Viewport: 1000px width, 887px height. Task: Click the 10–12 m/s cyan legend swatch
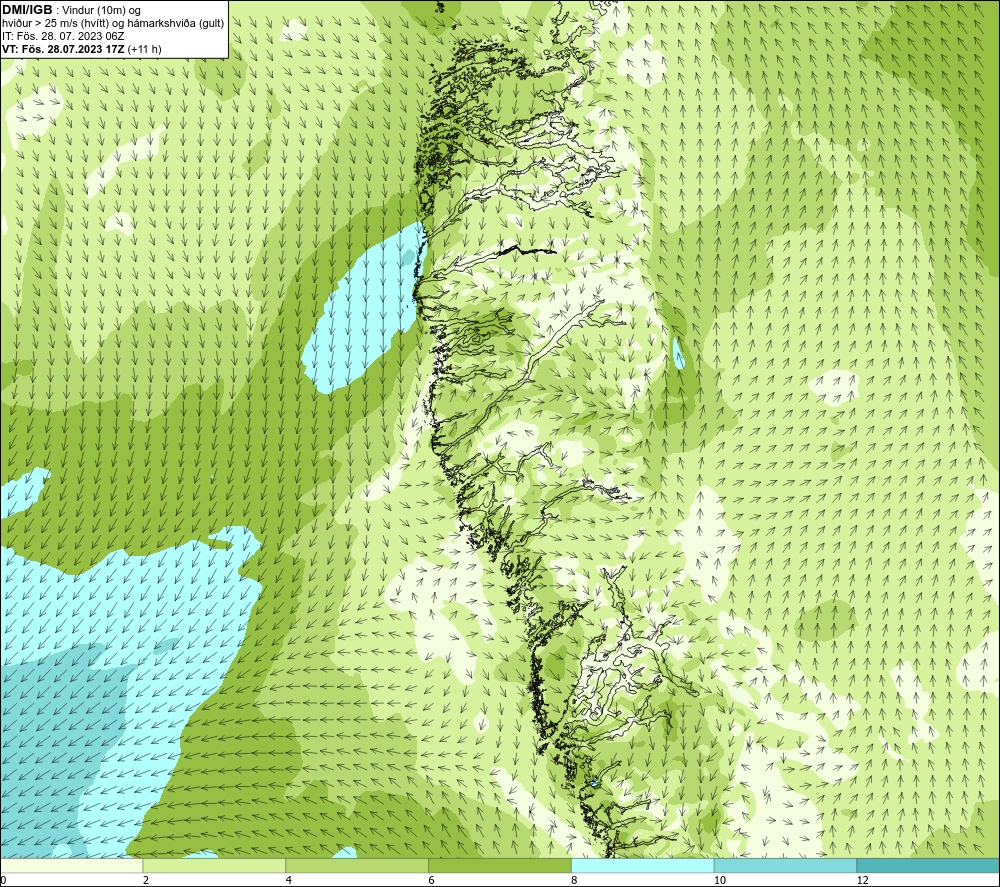[786, 865]
